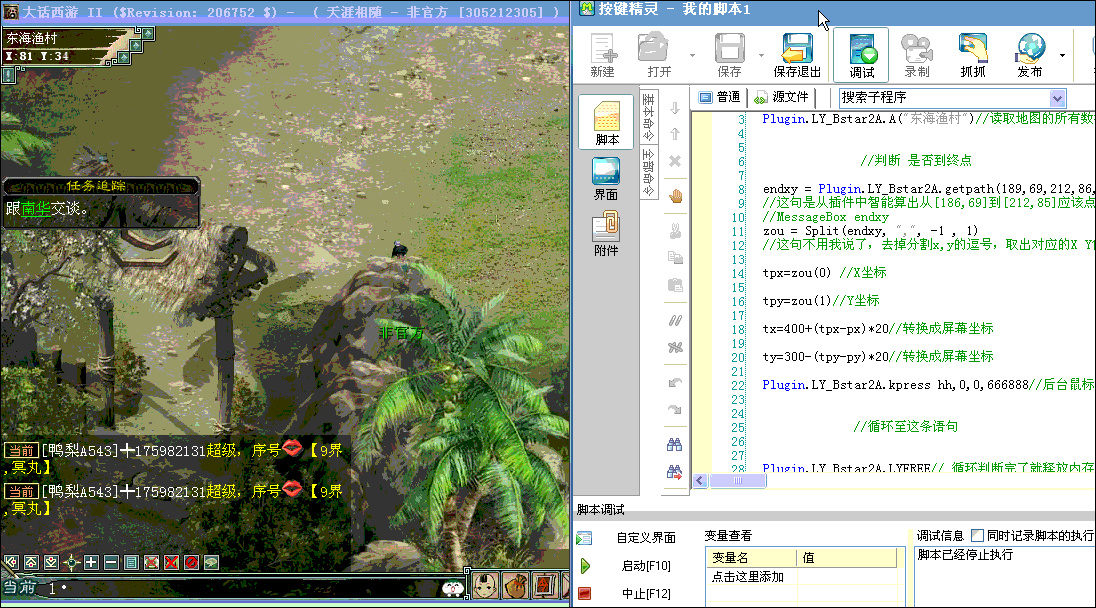Click the 中止[F12] stop button

point(646,593)
